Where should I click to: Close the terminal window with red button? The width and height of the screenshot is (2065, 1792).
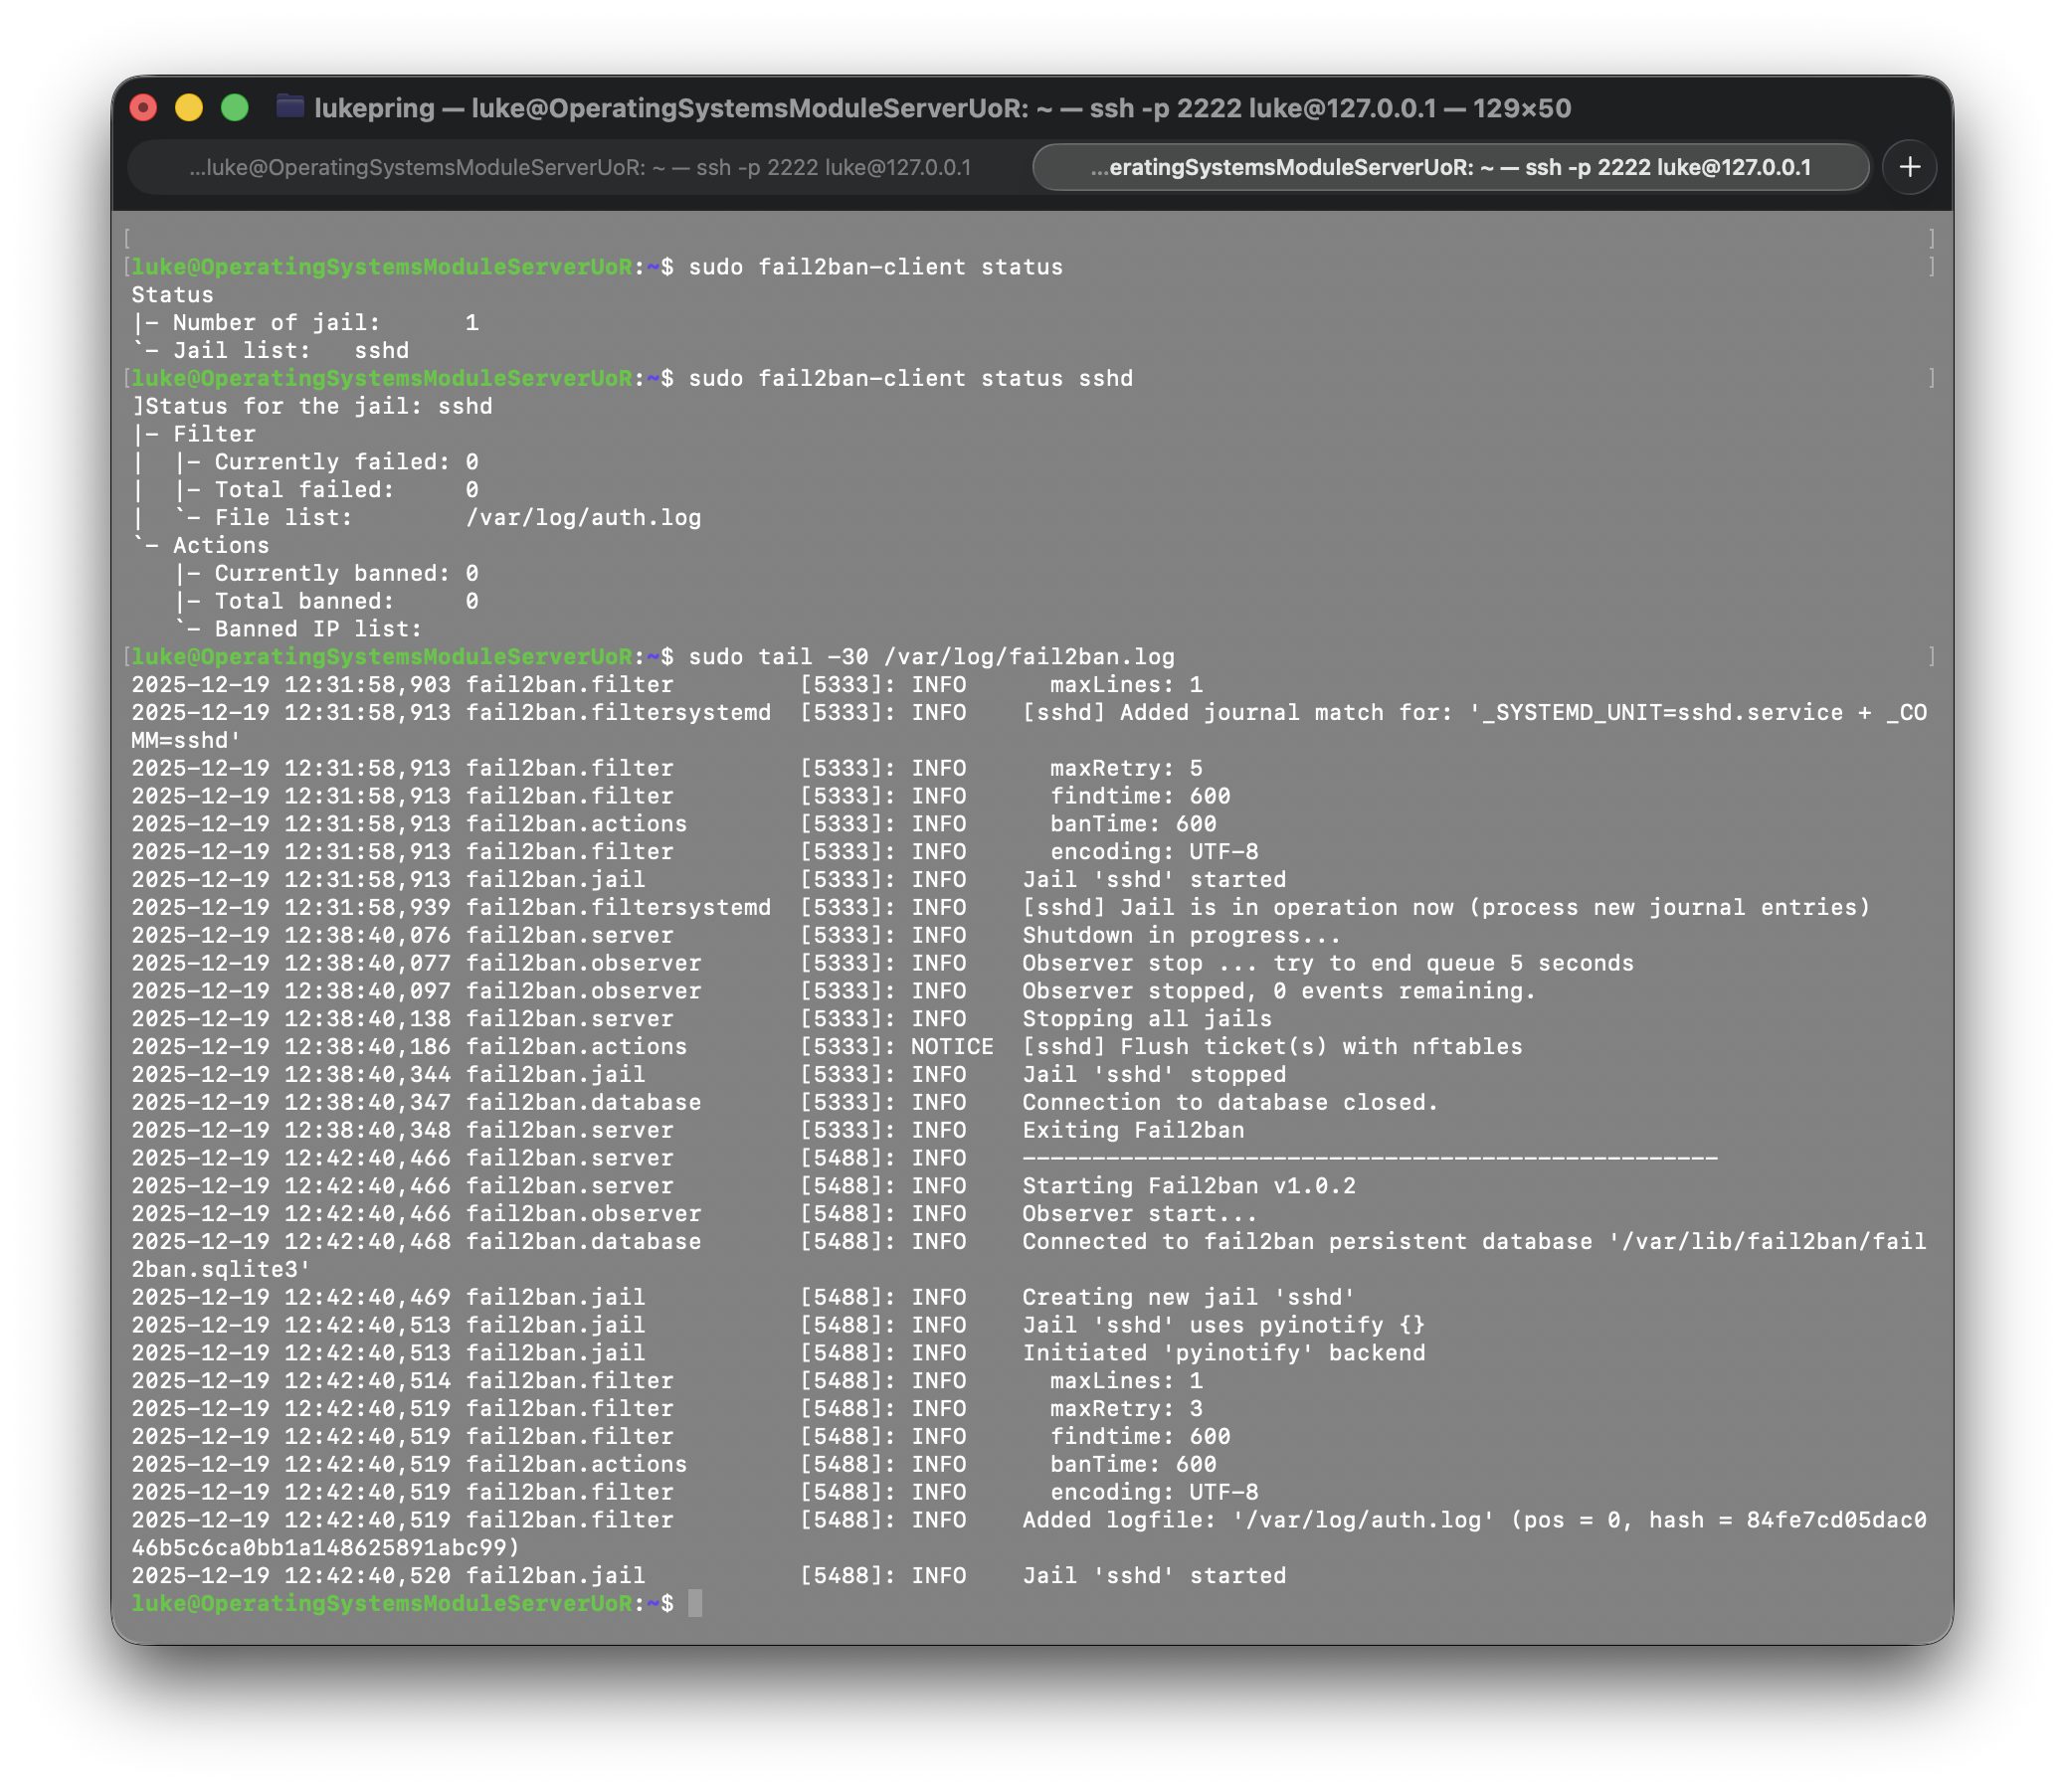pyautogui.click(x=144, y=108)
